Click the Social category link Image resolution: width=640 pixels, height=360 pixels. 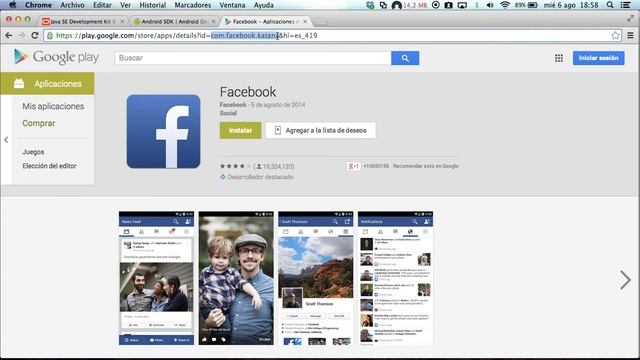click(228, 113)
